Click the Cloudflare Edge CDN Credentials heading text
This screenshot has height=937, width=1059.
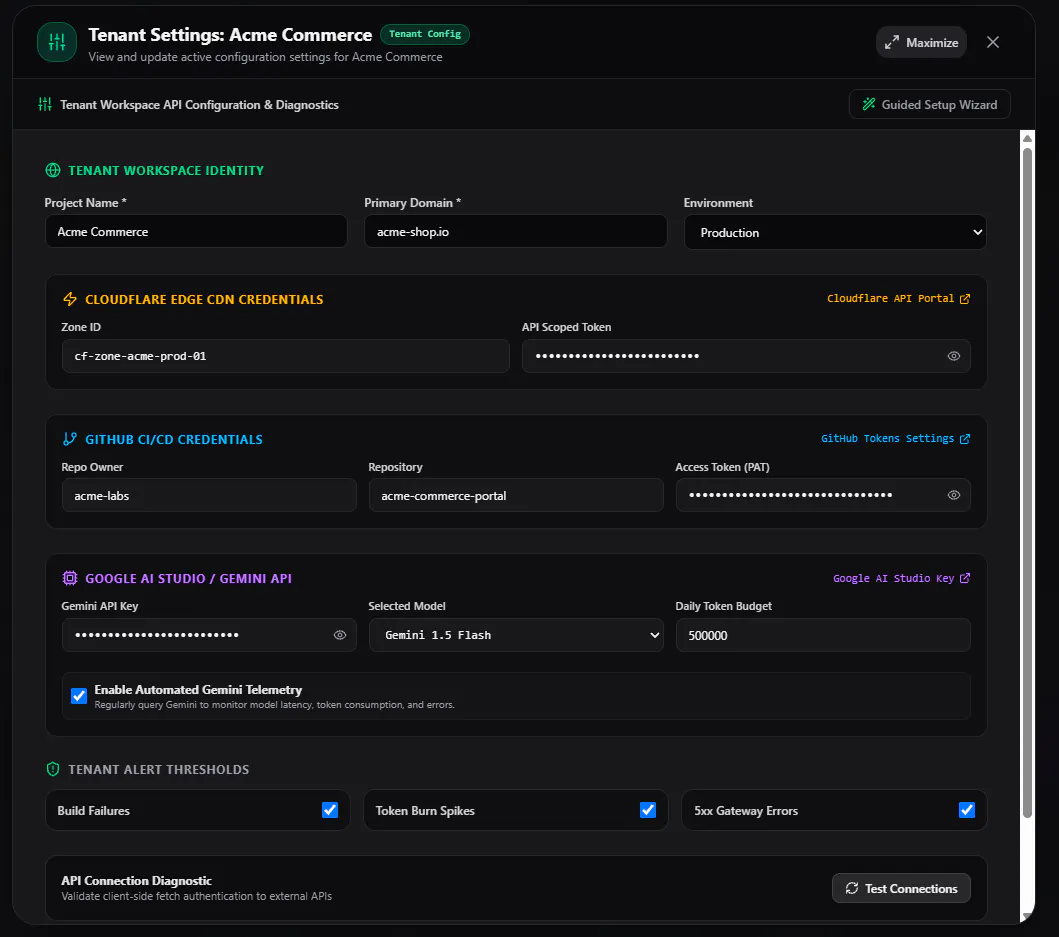pos(204,299)
